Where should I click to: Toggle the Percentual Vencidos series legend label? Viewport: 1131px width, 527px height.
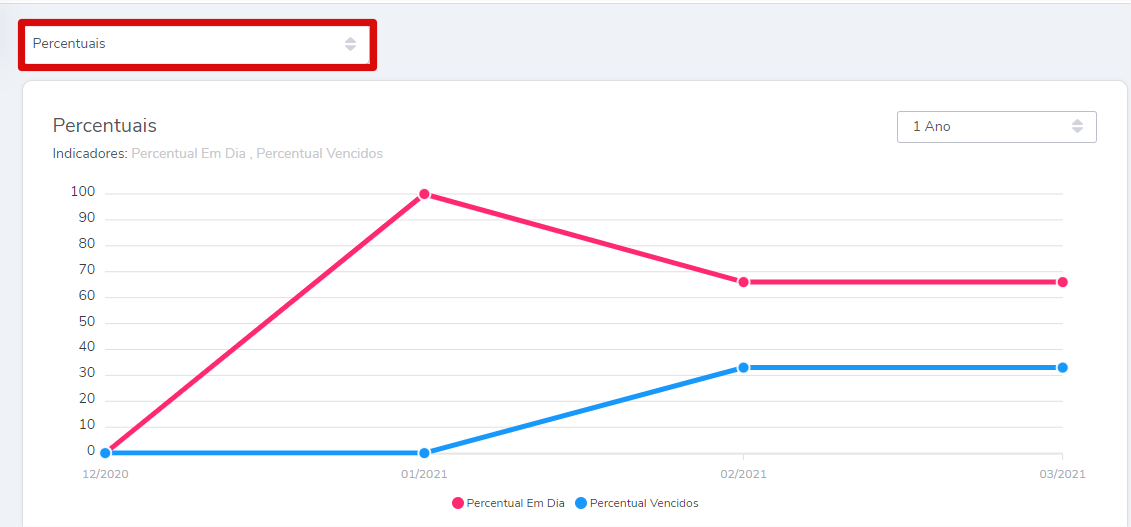click(x=644, y=503)
